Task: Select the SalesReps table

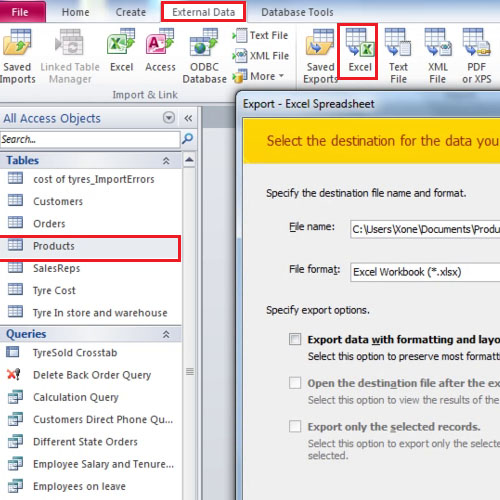Action: coord(91,268)
